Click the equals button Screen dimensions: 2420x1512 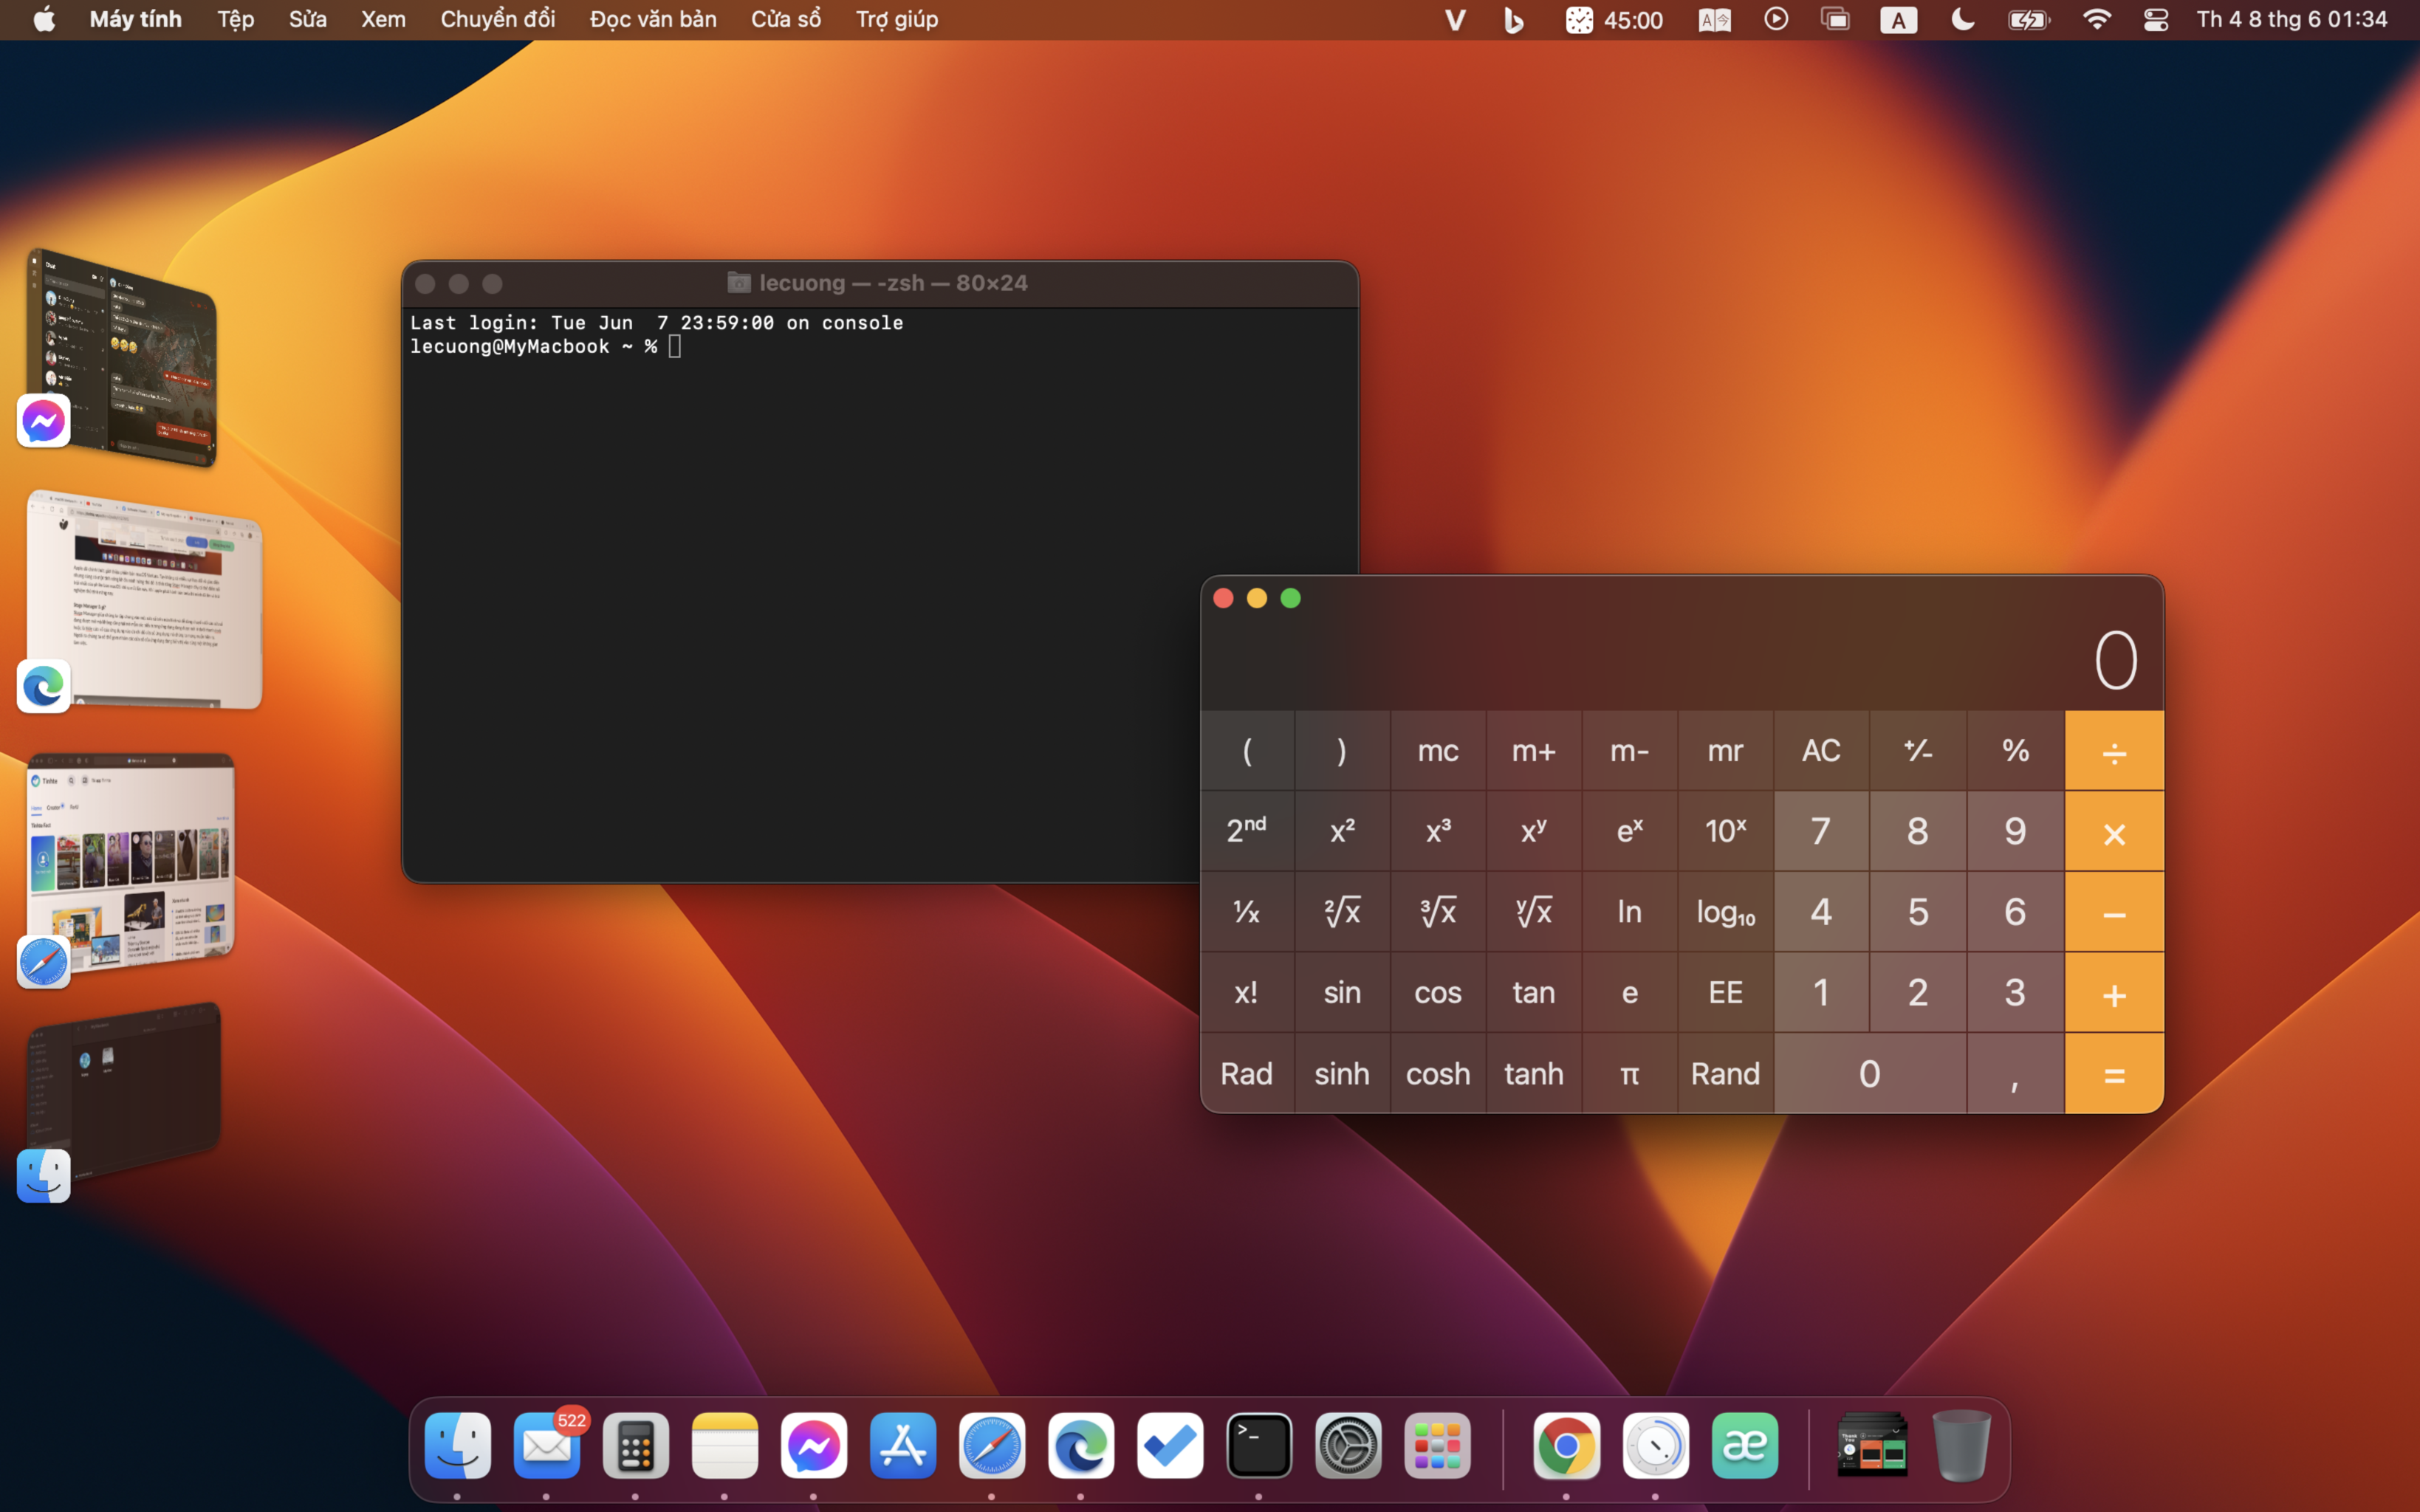[2114, 1073]
